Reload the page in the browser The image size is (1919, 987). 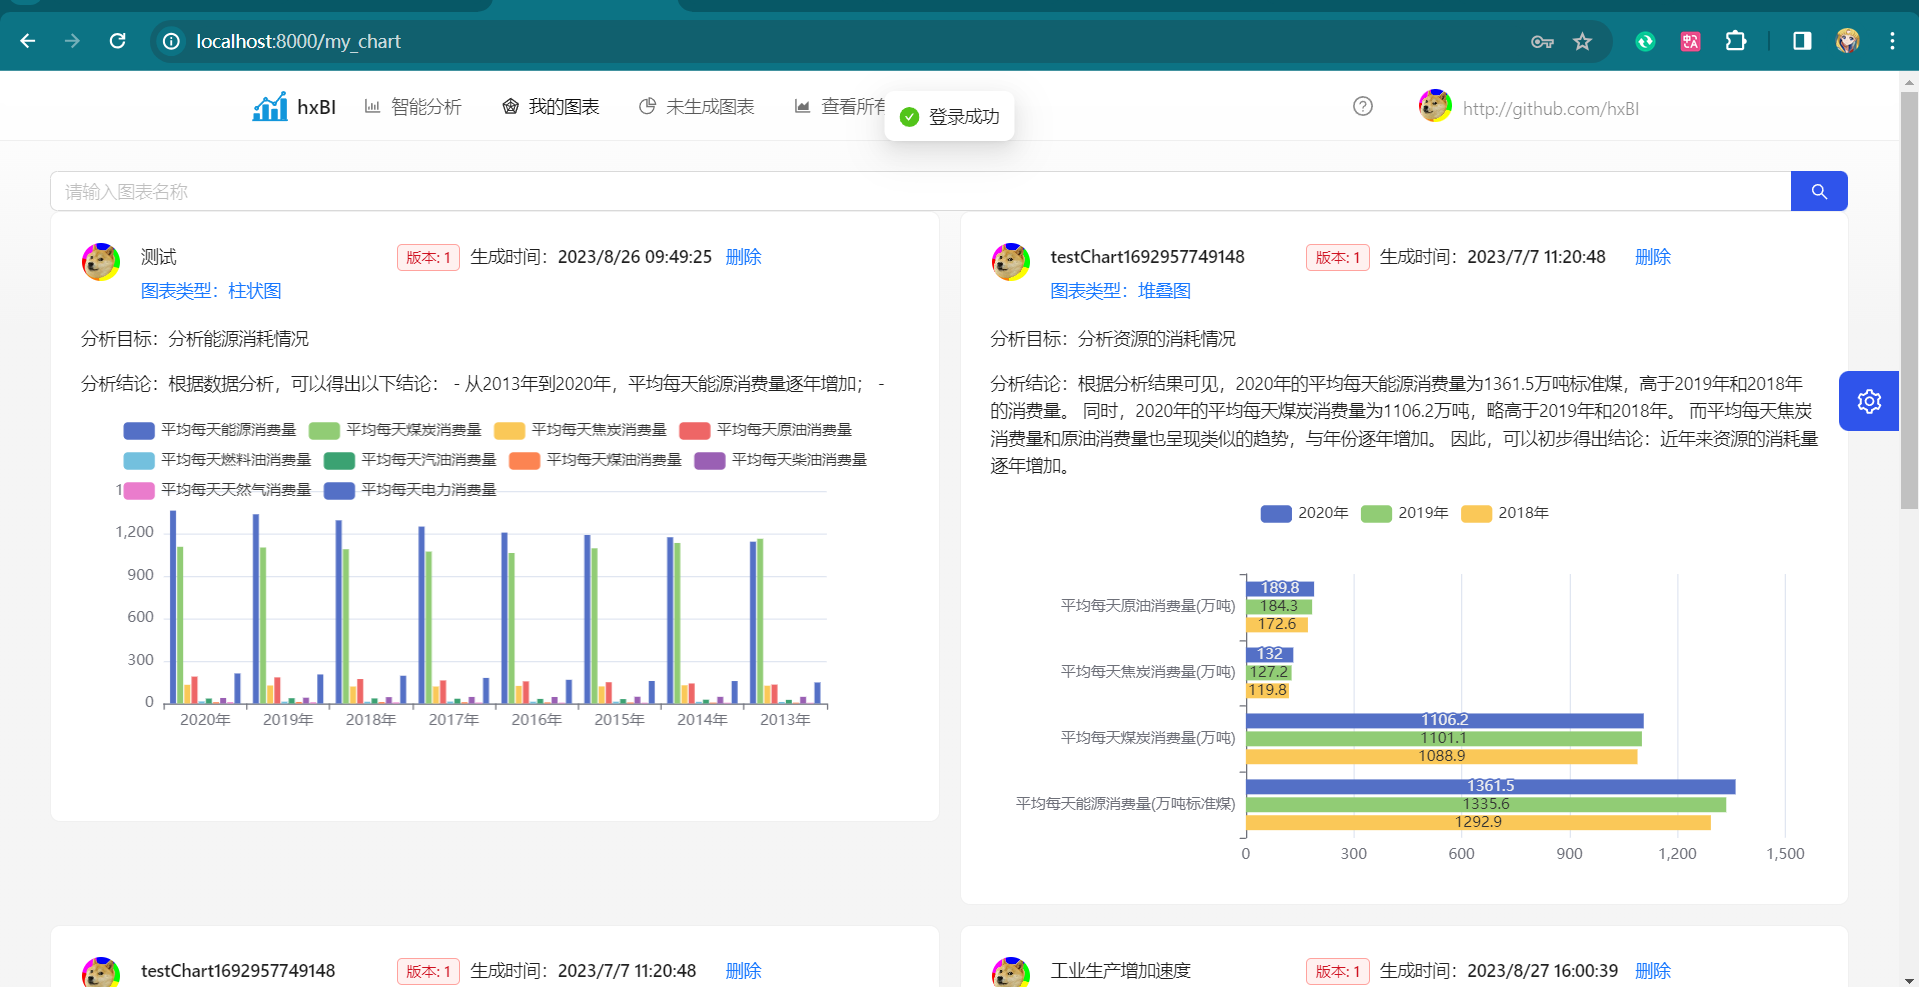click(x=118, y=41)
